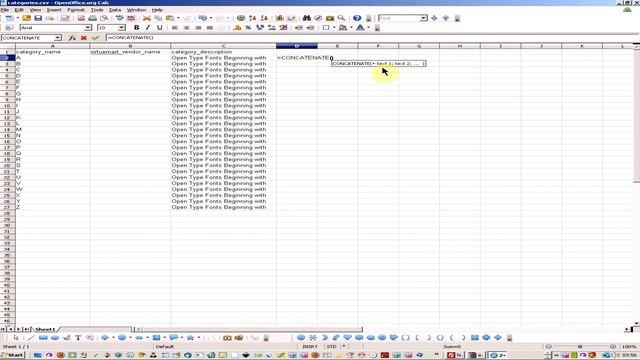Viewport: 640px width, 360px height.
Task: Click the font color A swatch
Action: 360,28
